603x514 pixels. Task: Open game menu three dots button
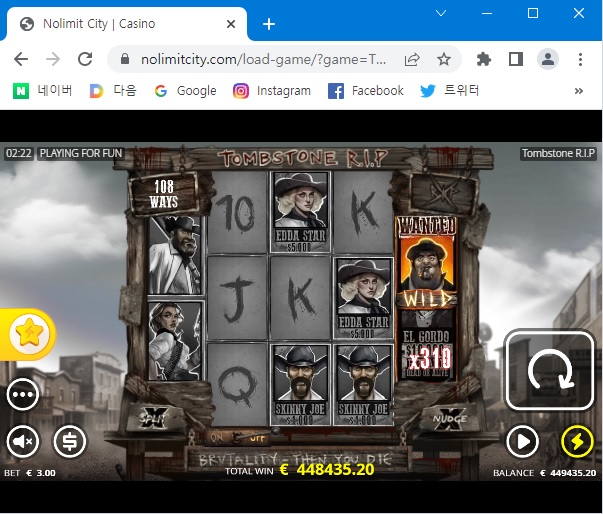(23, 394)
